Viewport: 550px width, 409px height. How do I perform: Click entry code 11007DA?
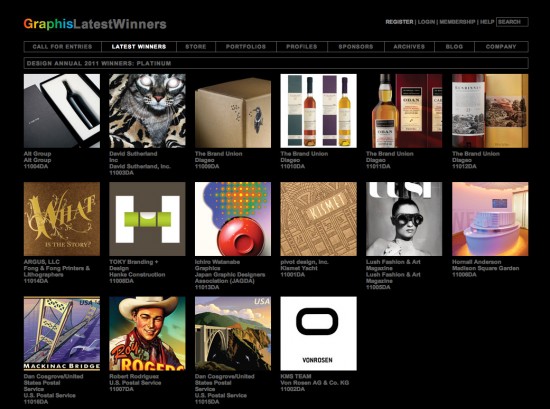121,389
